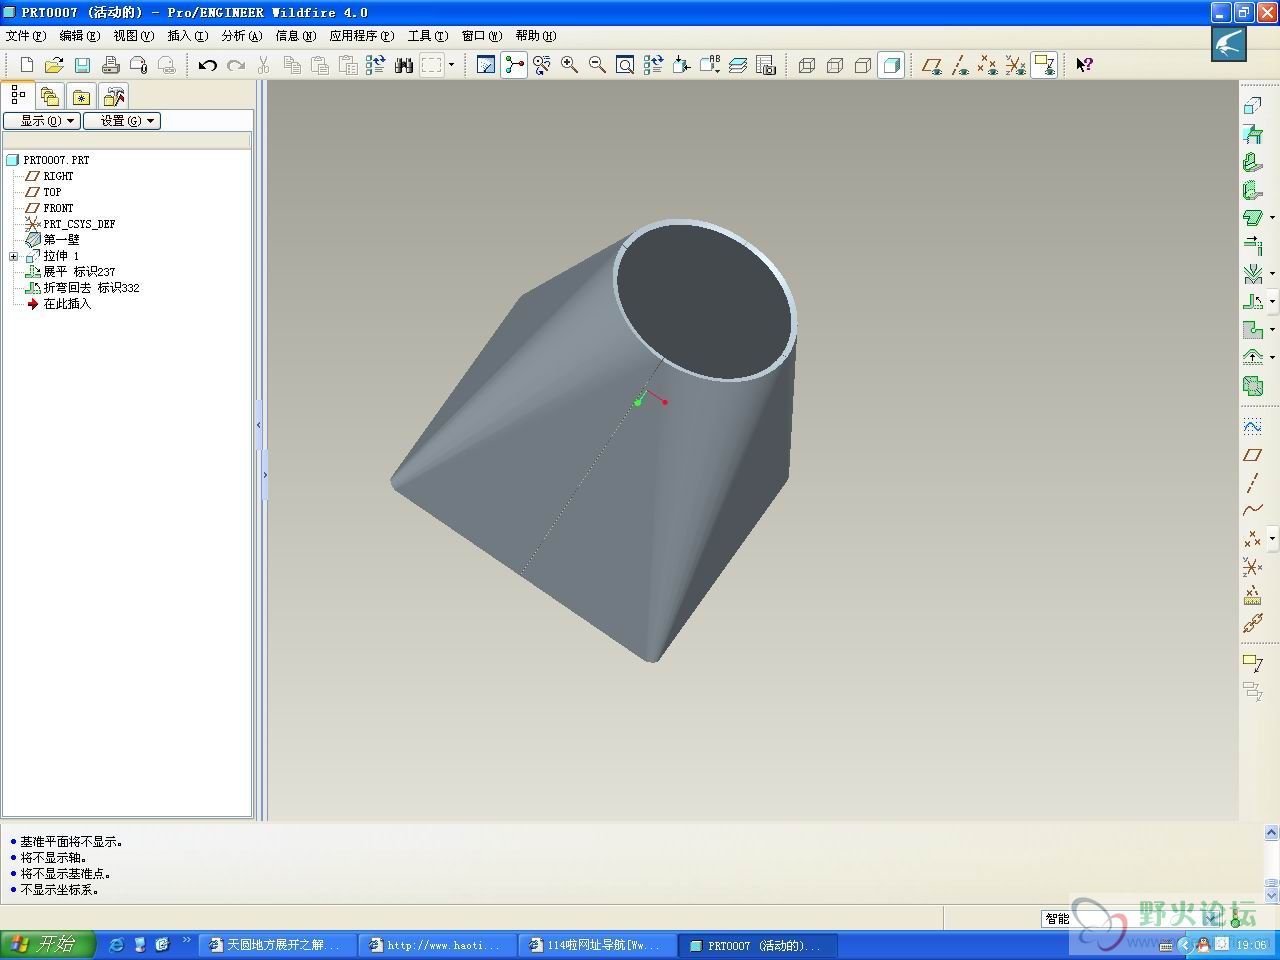Open the 编辑 menu
This screenshot has height=960, width=1280.
[80, 36]
